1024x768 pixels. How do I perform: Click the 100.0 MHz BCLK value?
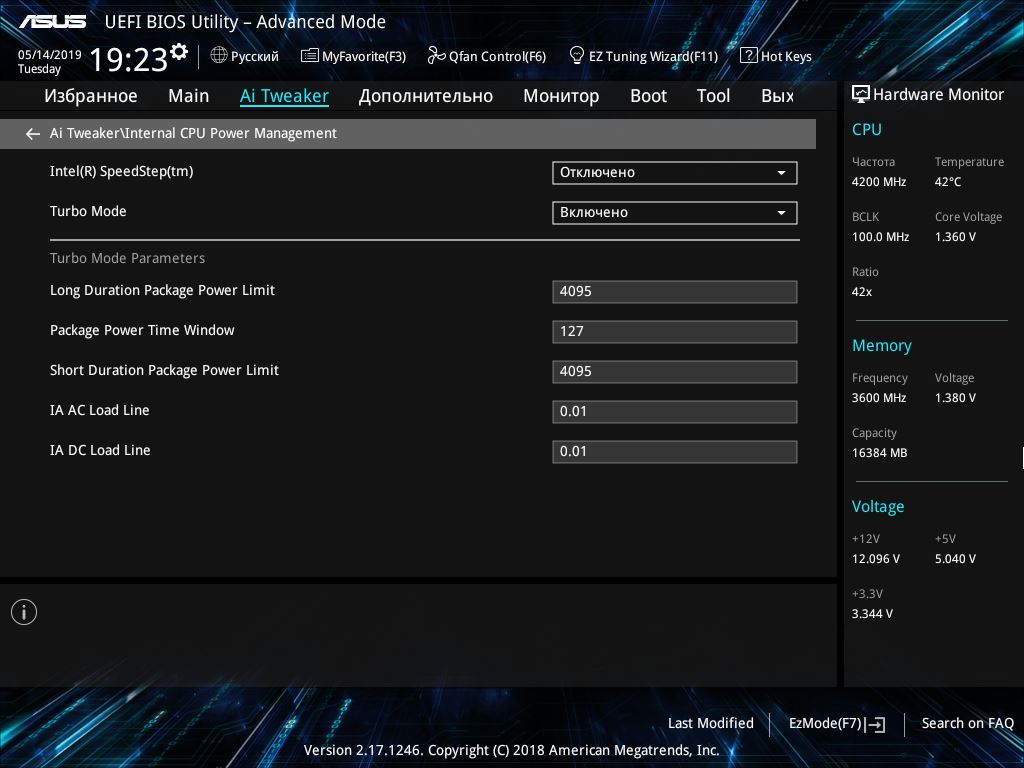(880, 237)
